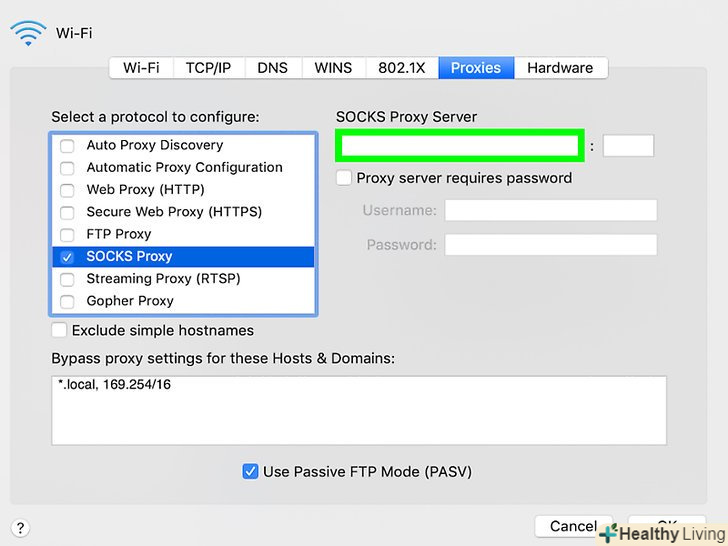Open the DNS tab

272,68
